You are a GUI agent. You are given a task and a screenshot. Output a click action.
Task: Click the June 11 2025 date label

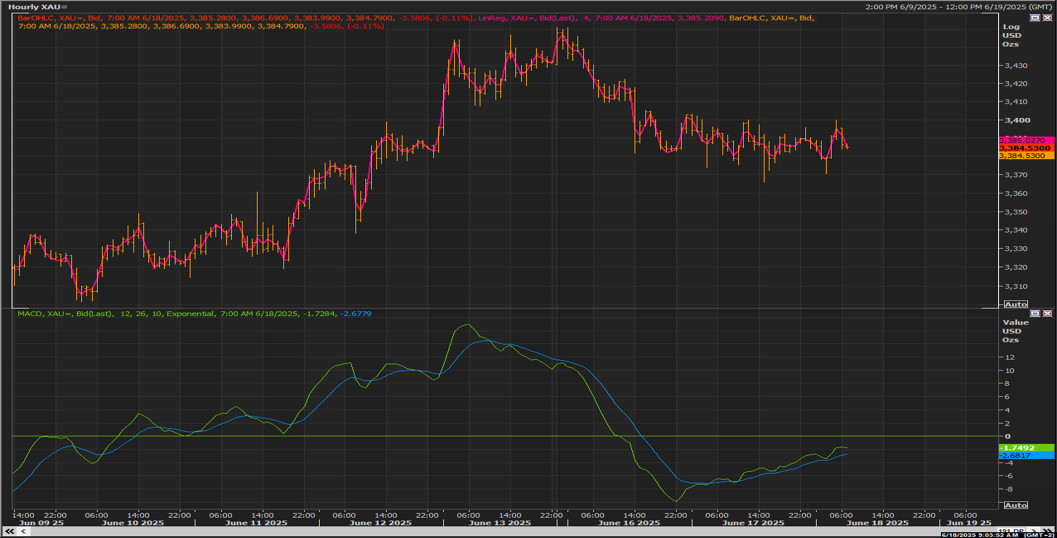[257, 522]
